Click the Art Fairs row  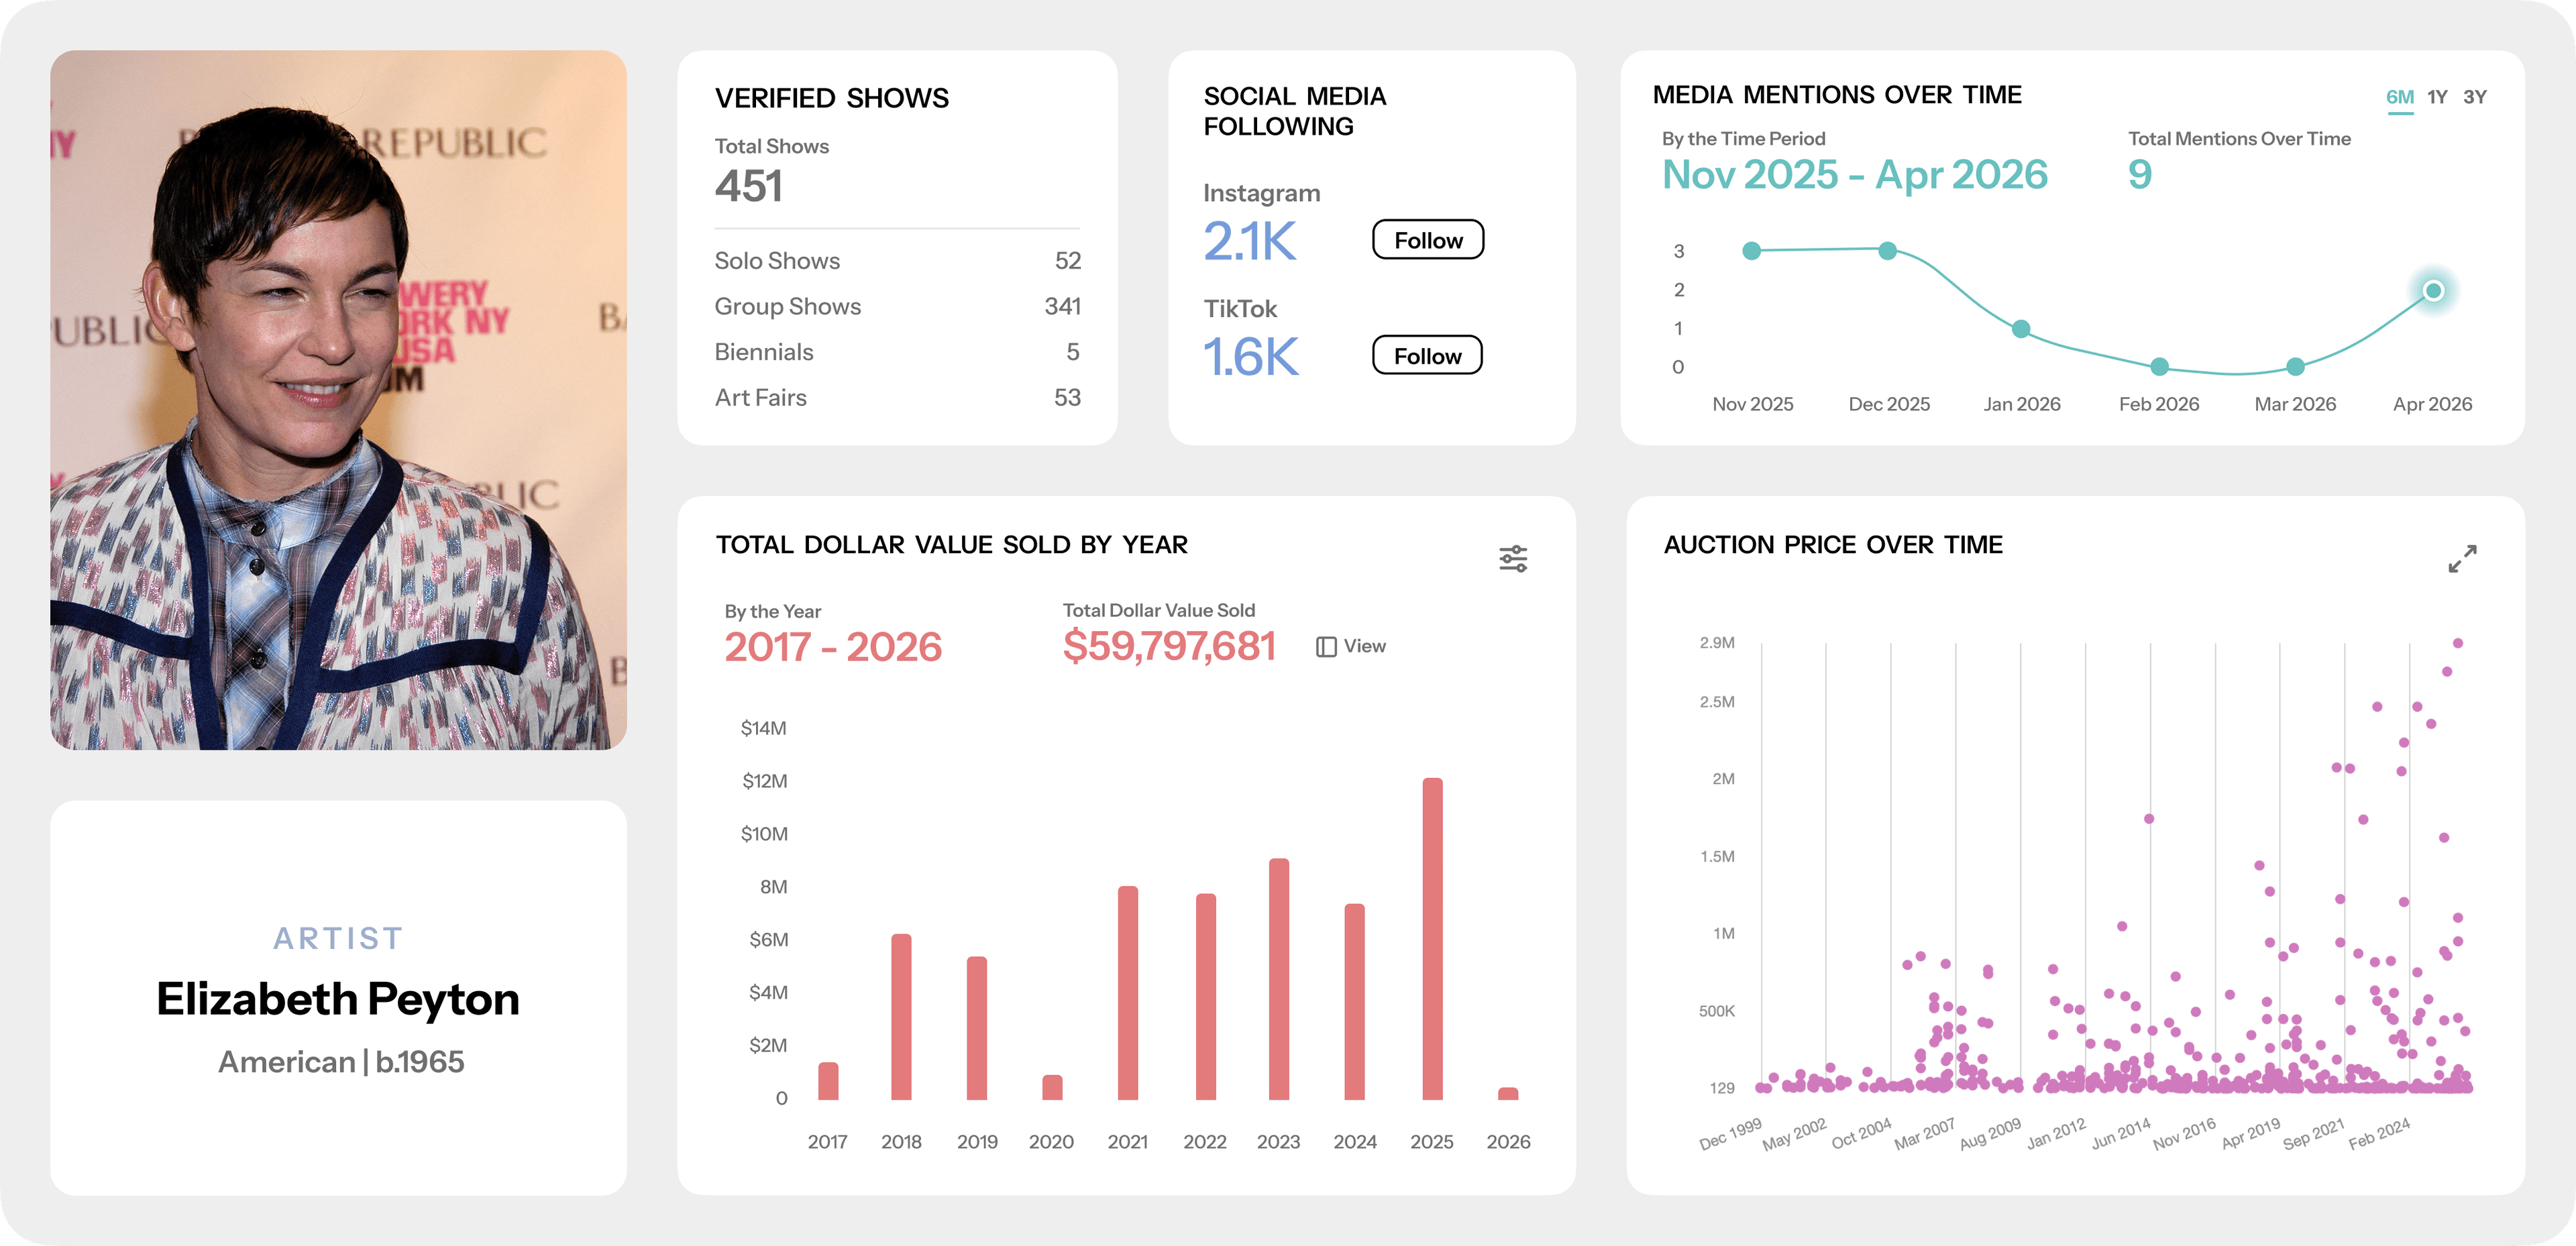(x=897, y=397)
